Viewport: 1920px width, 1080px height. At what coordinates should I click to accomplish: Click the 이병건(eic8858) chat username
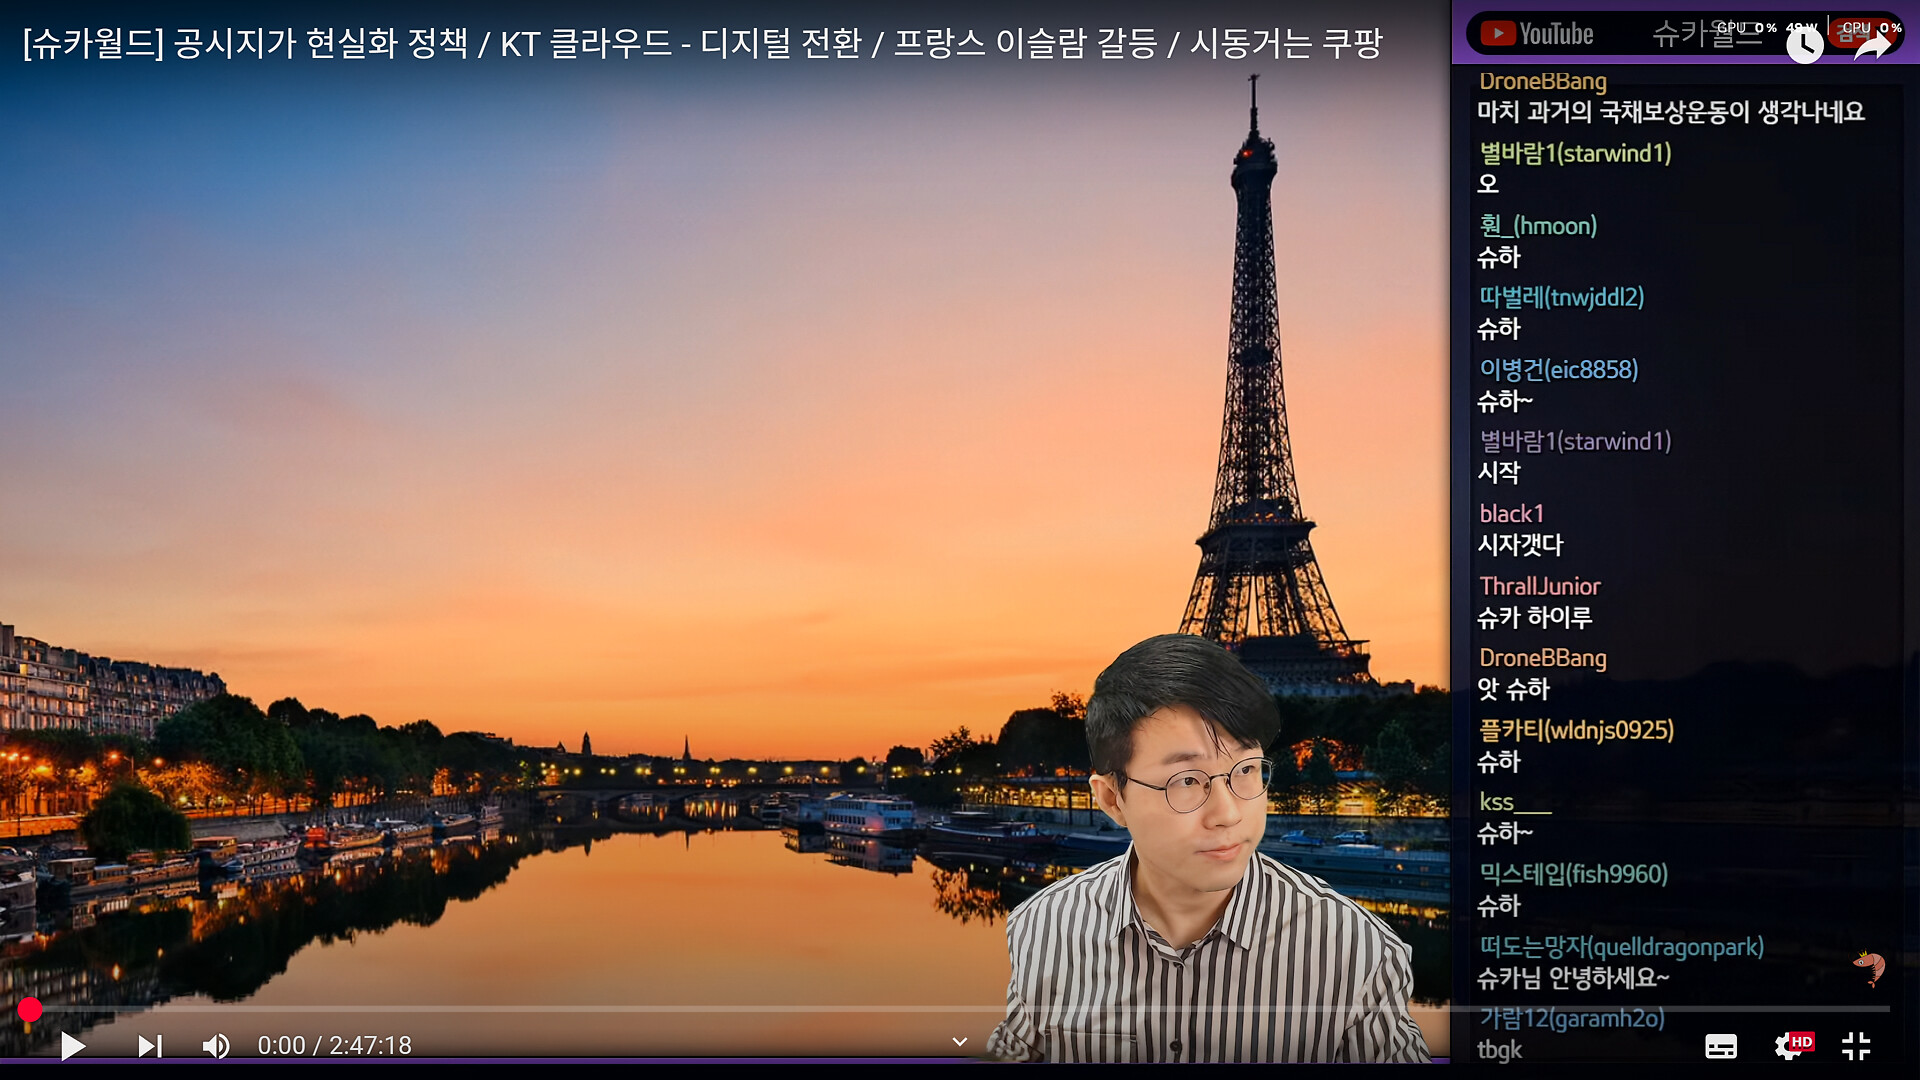pyautogui.click(x=1558, y=369)
